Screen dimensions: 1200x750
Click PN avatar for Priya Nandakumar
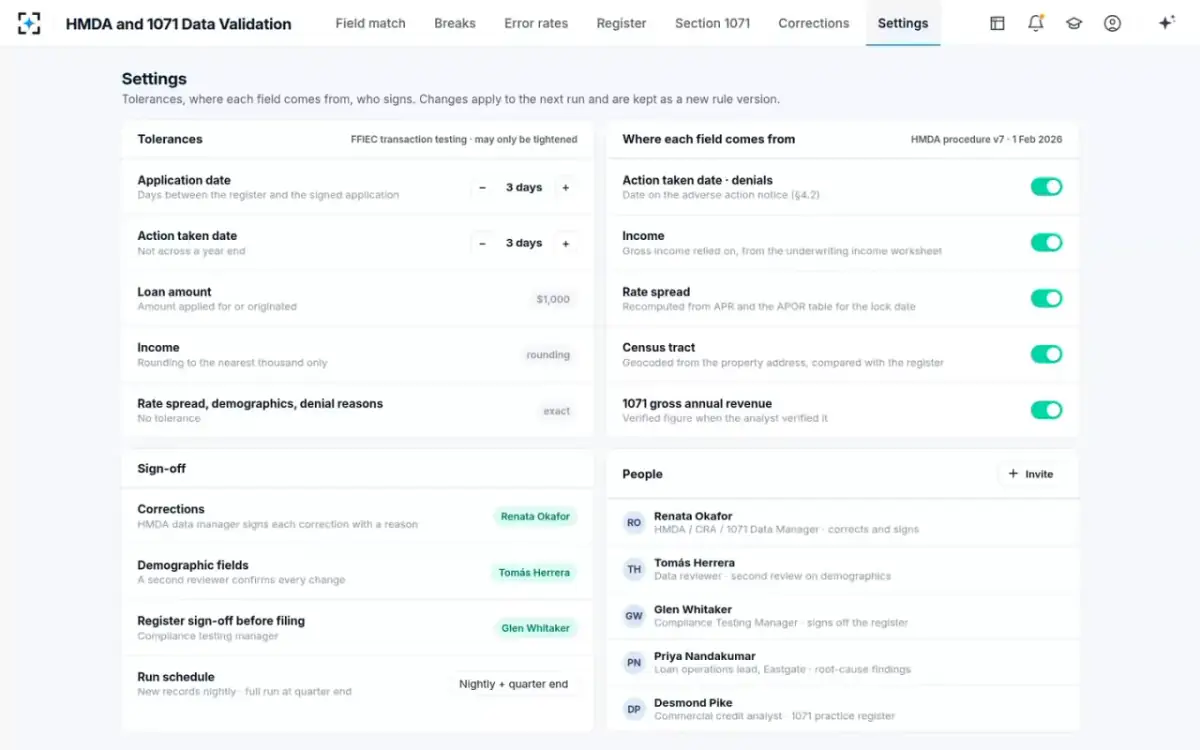coord(634,663)
